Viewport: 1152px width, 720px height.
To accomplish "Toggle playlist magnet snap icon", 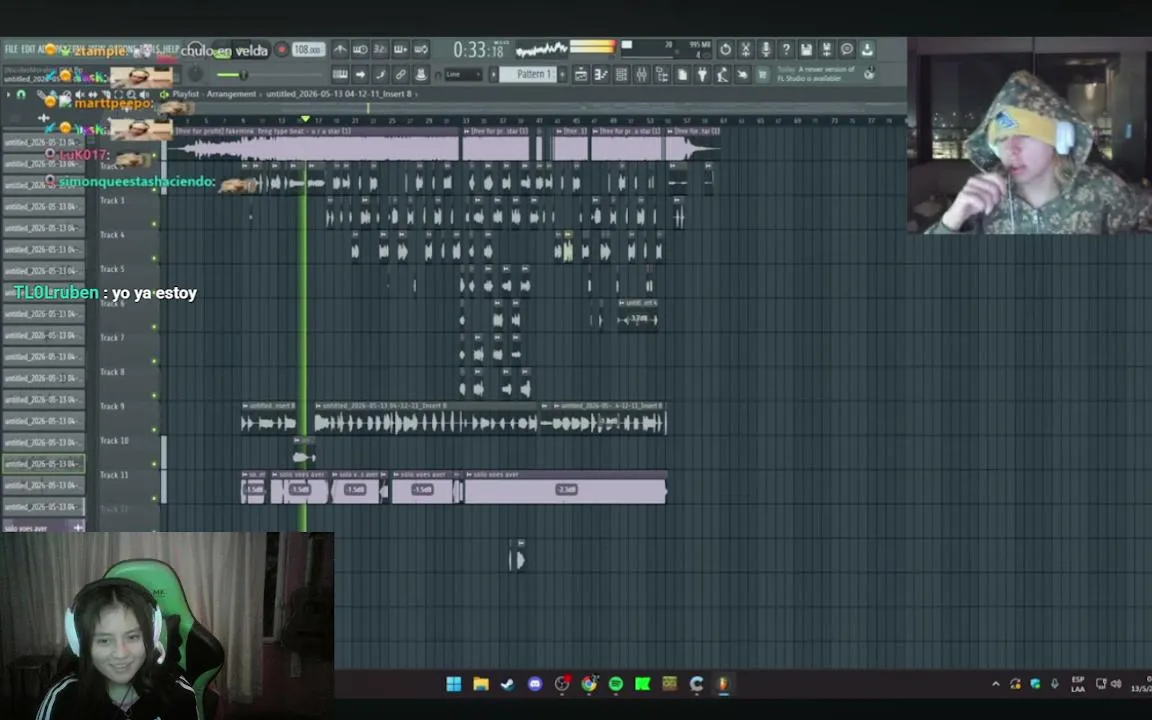I will click(21, 94).
